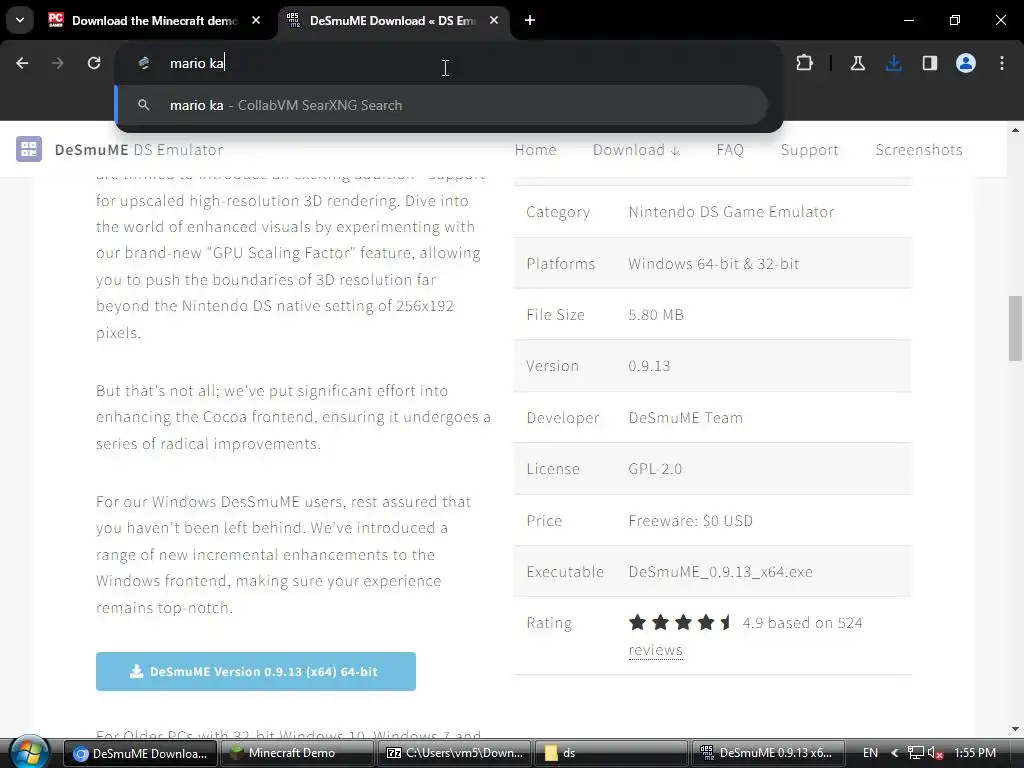Open the profile avatar icon
1024x768 pixels.
[x=966, y=63]
